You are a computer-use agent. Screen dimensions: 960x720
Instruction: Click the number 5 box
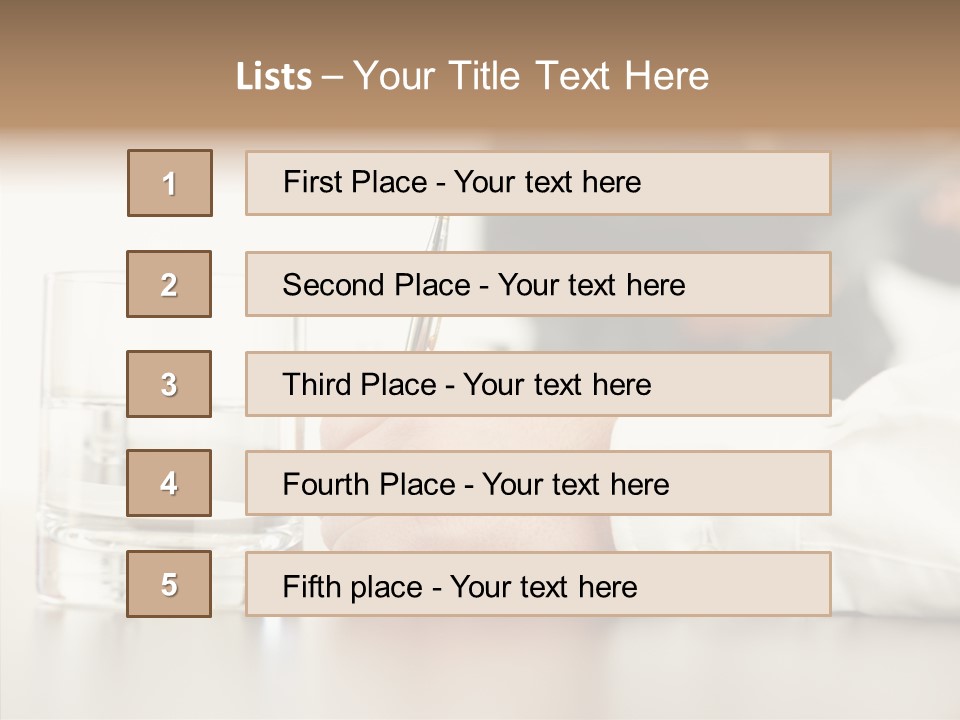(x=169, y=584)
